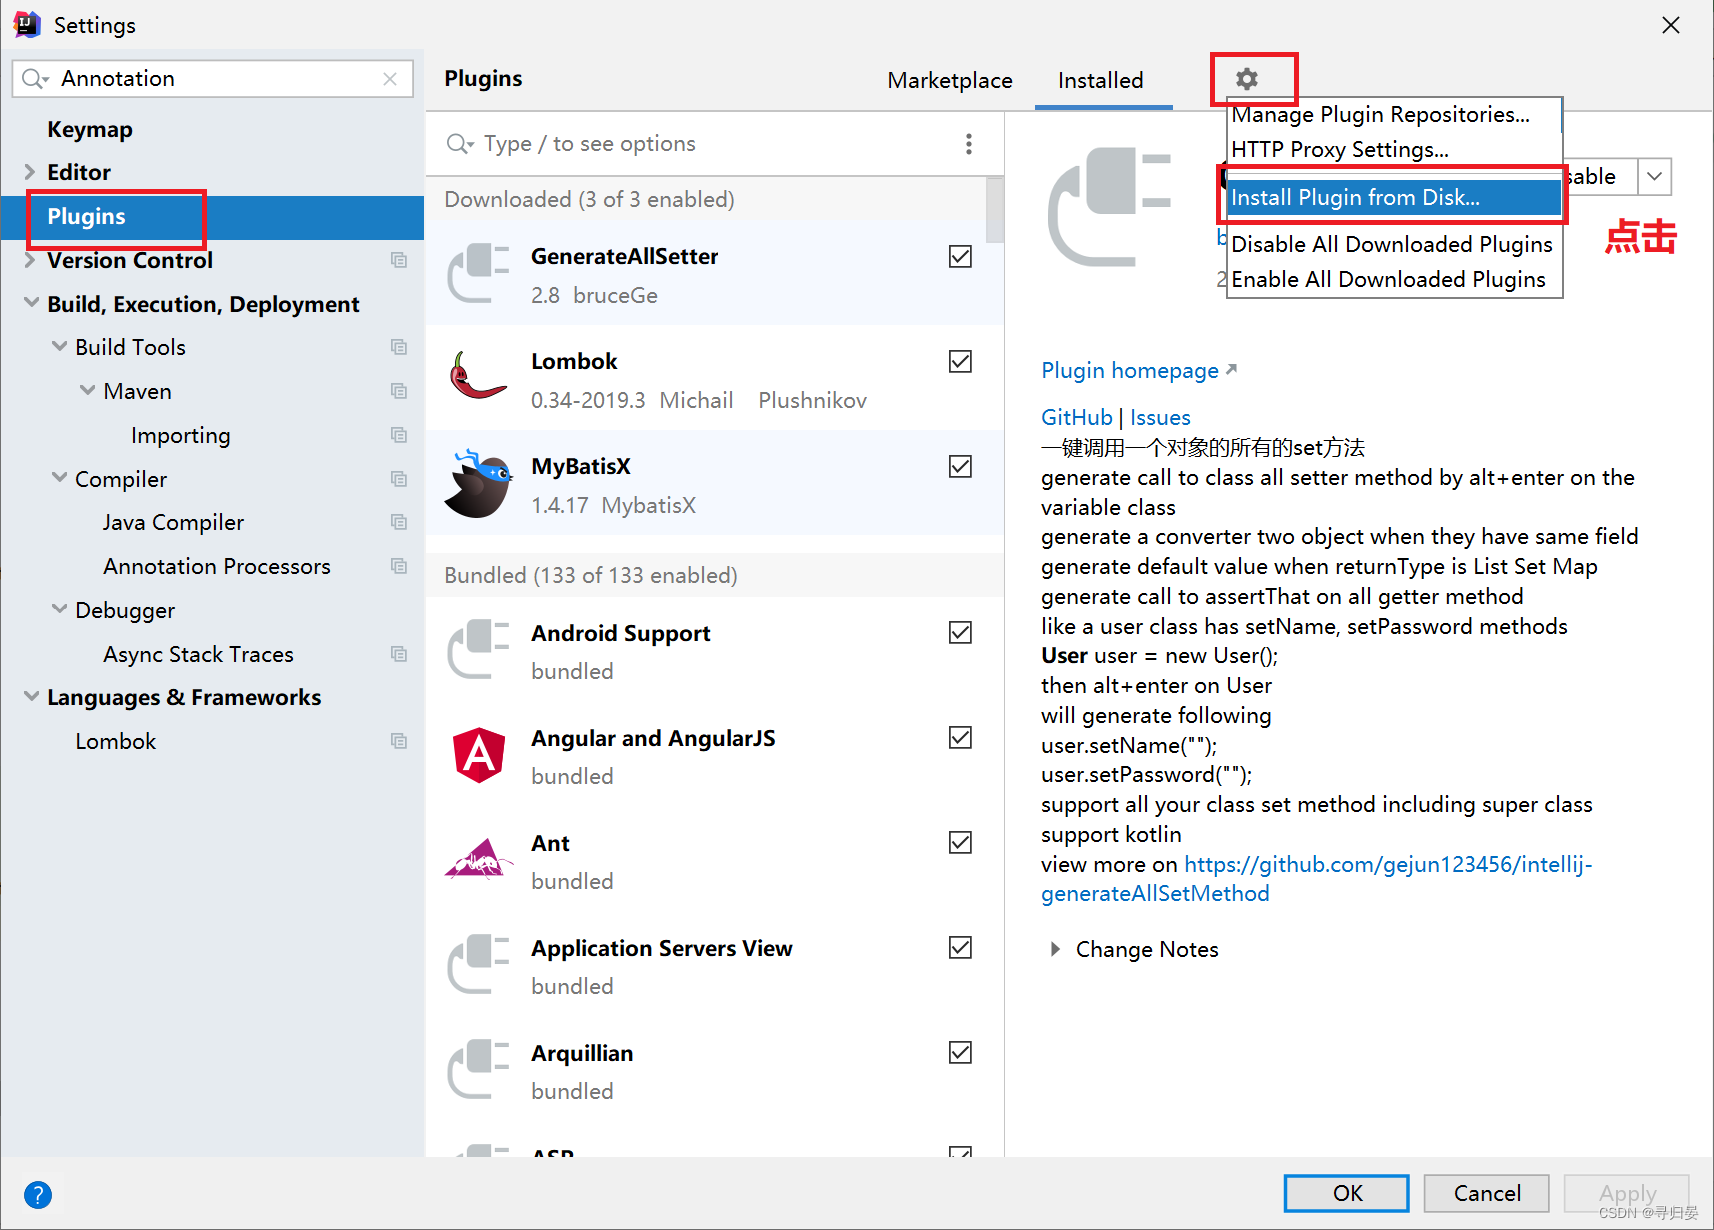Viewport: 1714px width, 1230px height.
Task: Click the MyBatisX bird icon
Action: [x=479, y=483]
